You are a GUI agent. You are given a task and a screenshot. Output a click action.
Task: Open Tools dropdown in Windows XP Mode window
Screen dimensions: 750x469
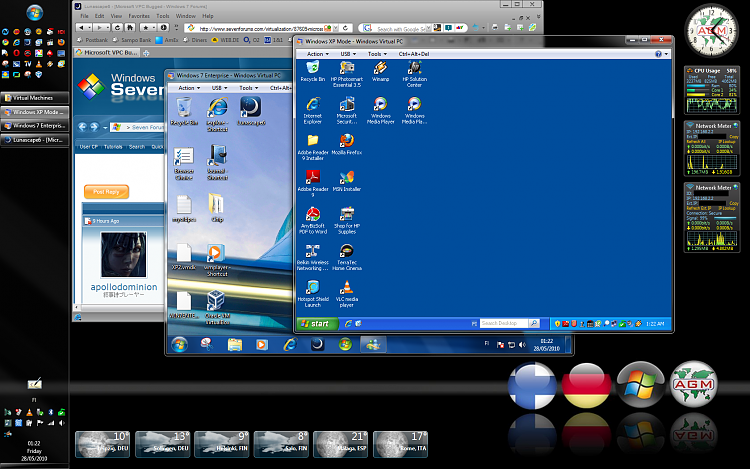pyautogui.click(x=377, y=54)
